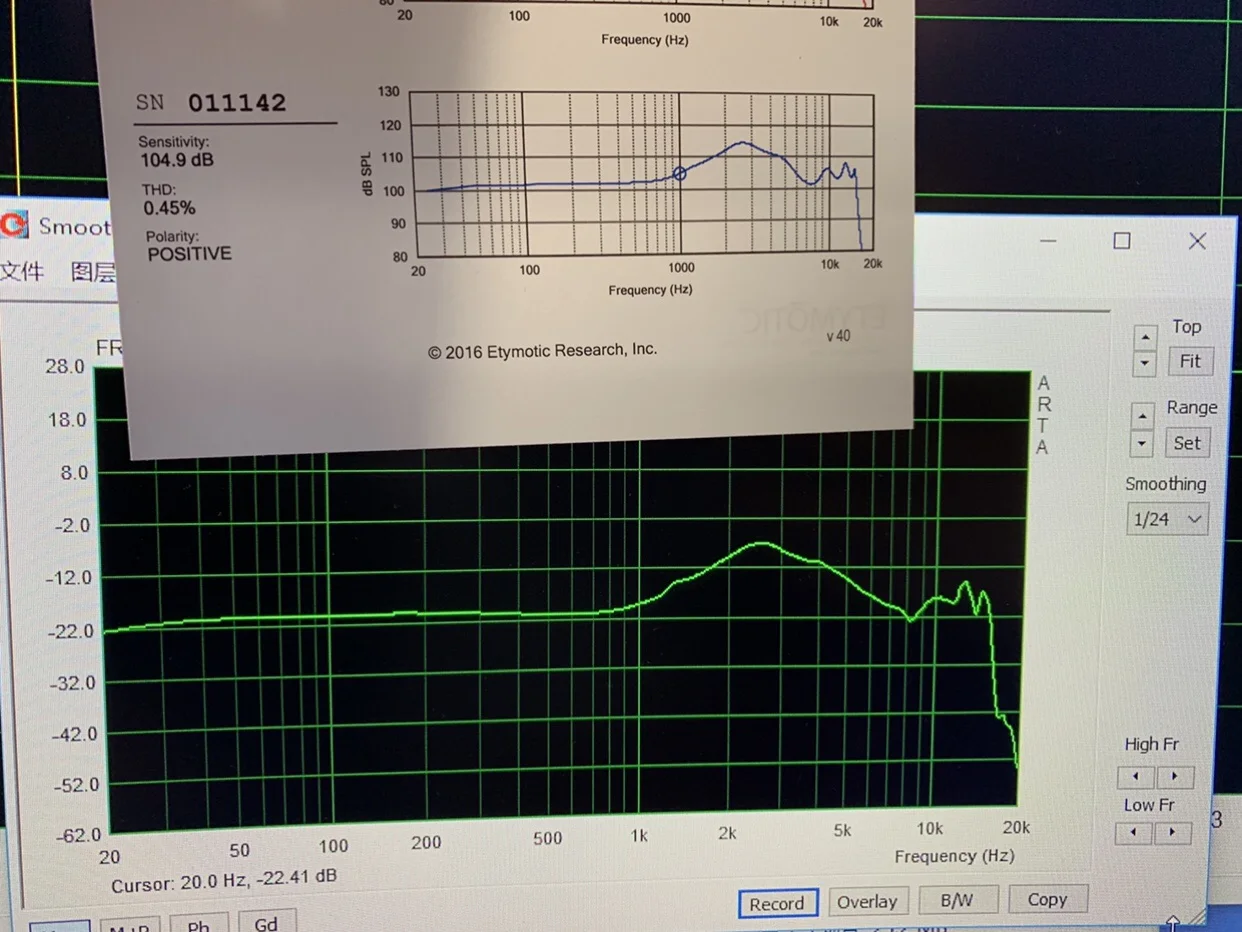Select the Gd group delay button
Viewport: 1242px width, 932px height.
pos(266,924)
